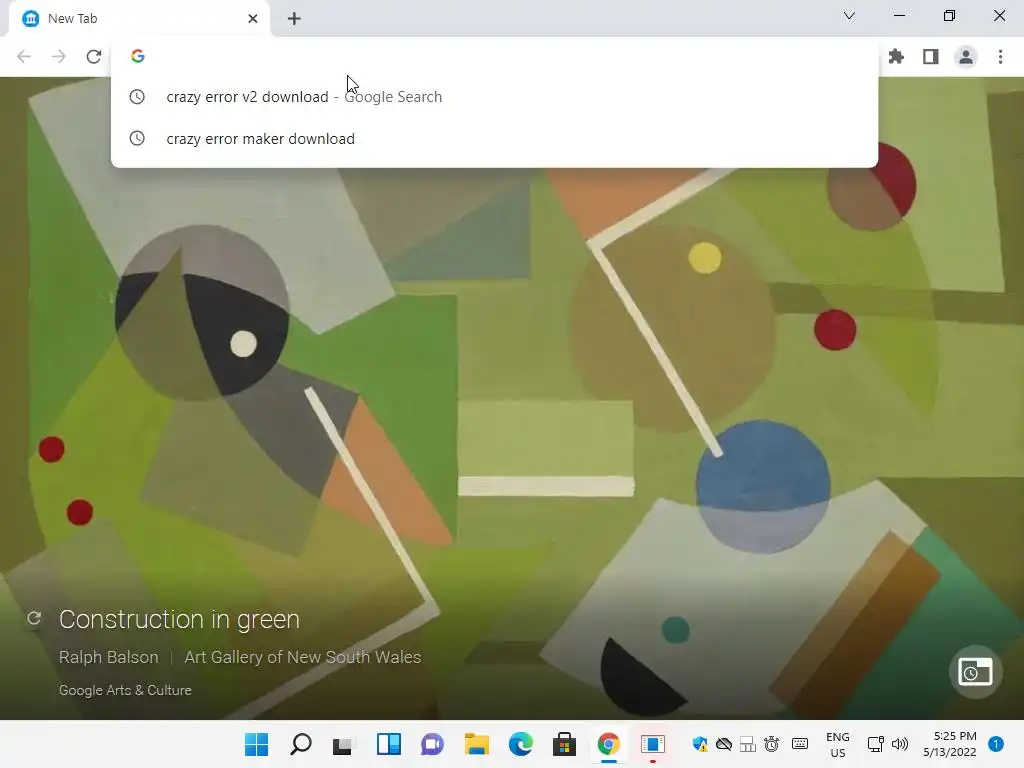Screen dimensions: 1024x768
Task: Open the Construction in green artwork link
Action: point(179,619)
